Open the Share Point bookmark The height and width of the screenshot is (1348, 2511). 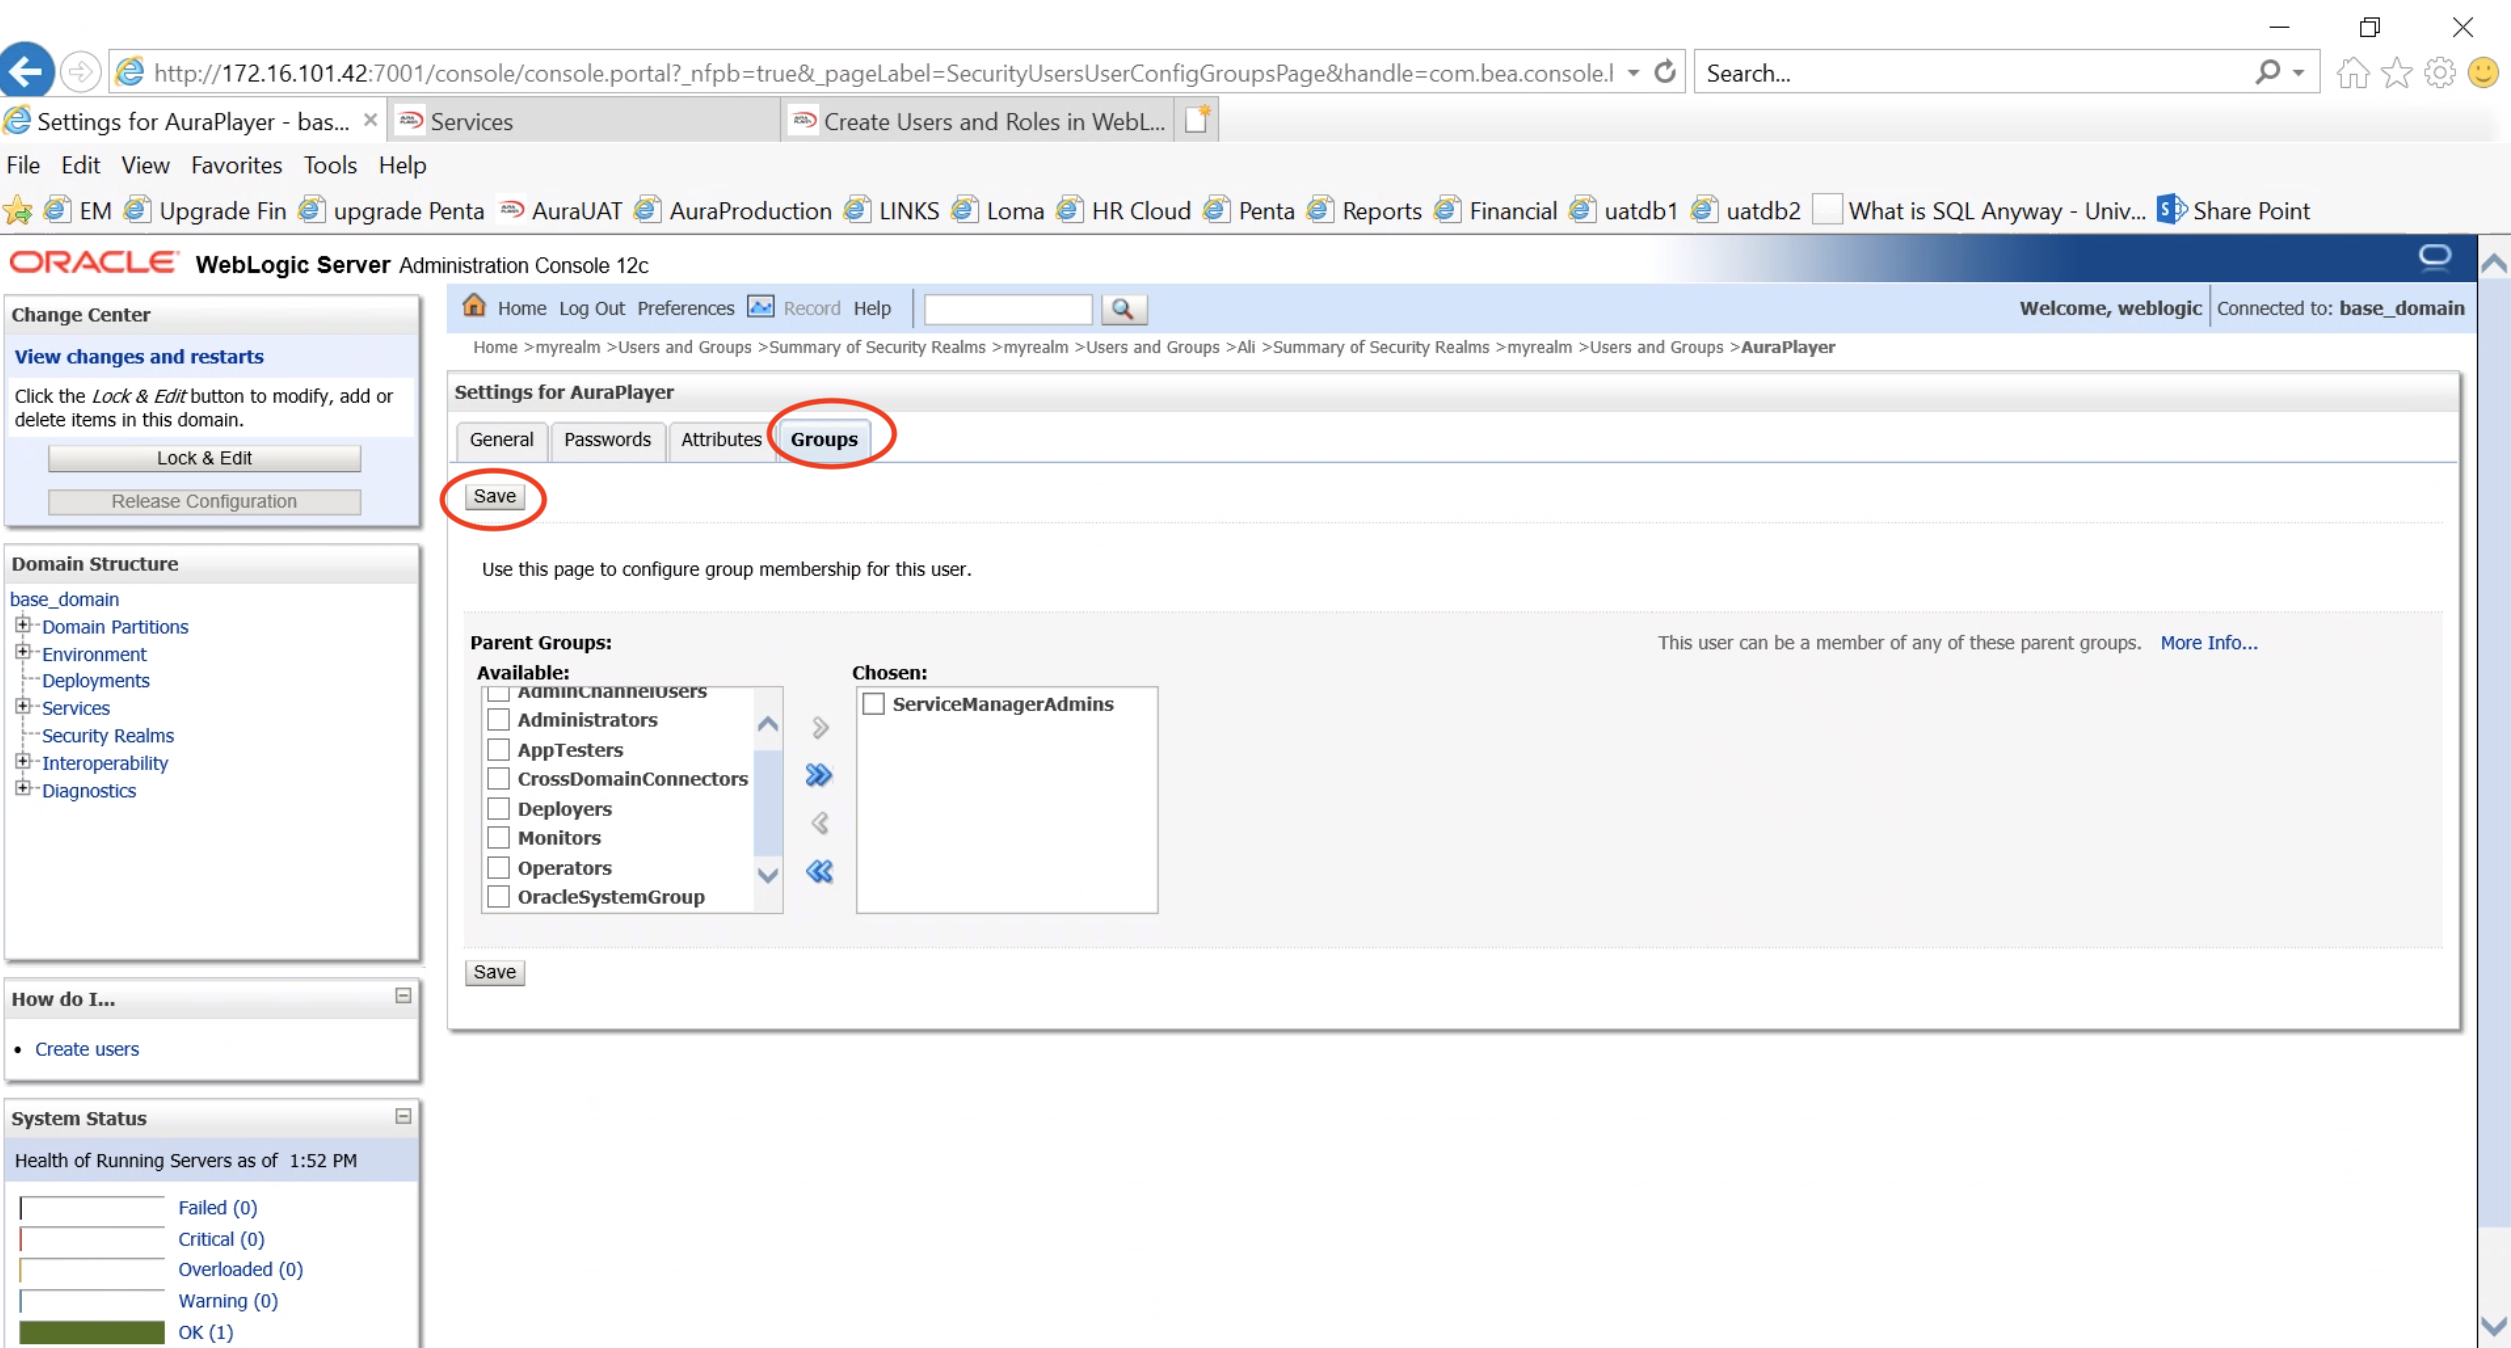(x=2233, y=210)
